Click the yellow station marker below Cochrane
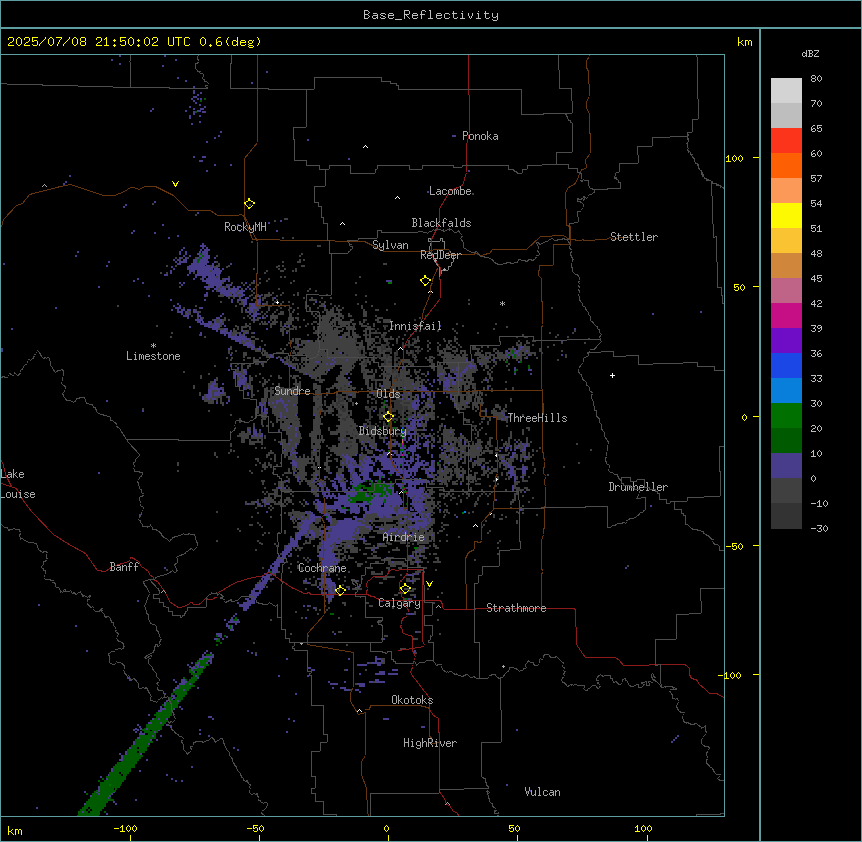 340,590
